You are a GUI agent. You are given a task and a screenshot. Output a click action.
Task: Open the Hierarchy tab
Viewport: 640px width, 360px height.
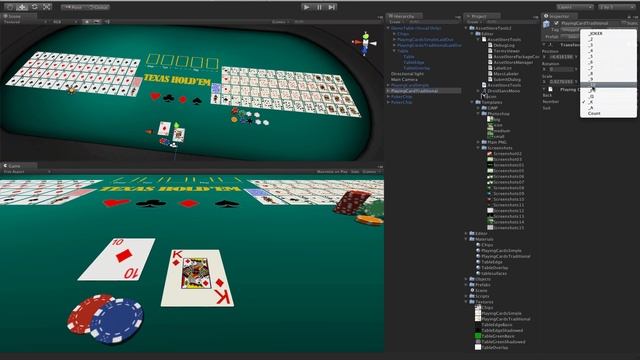click(x=404, y=16)
